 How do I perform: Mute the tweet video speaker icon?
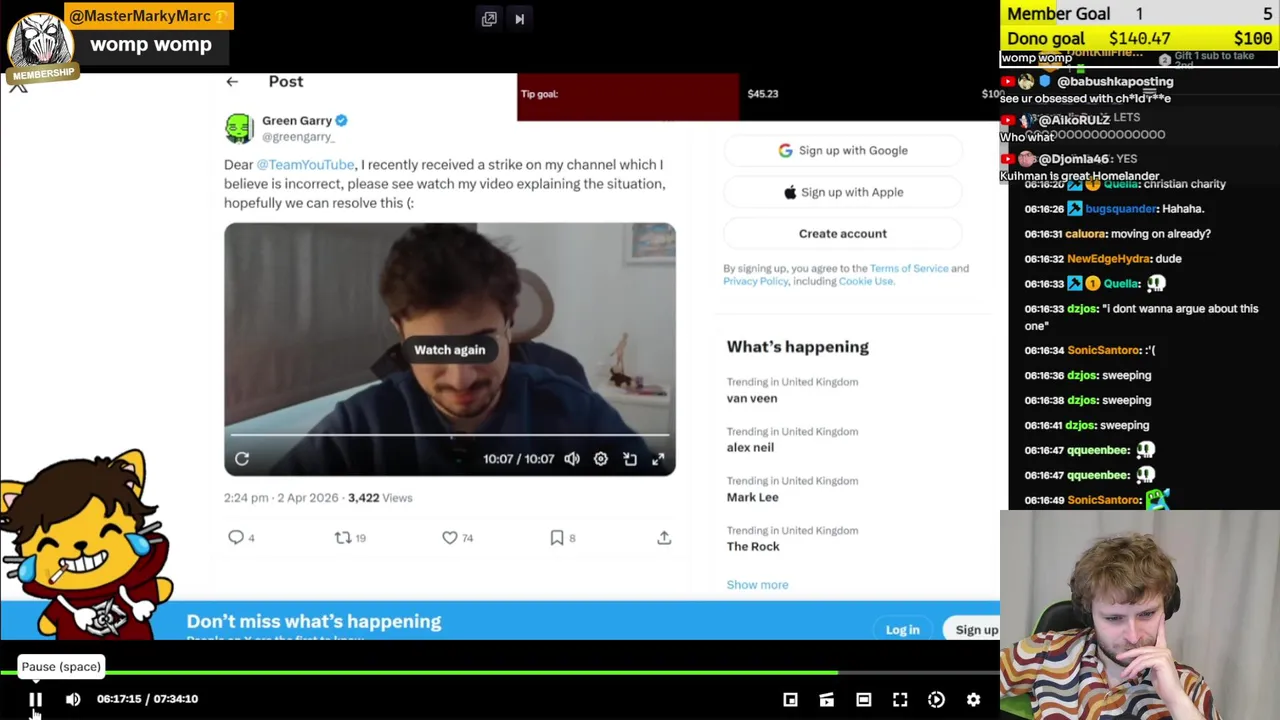[x=572, y=459]
